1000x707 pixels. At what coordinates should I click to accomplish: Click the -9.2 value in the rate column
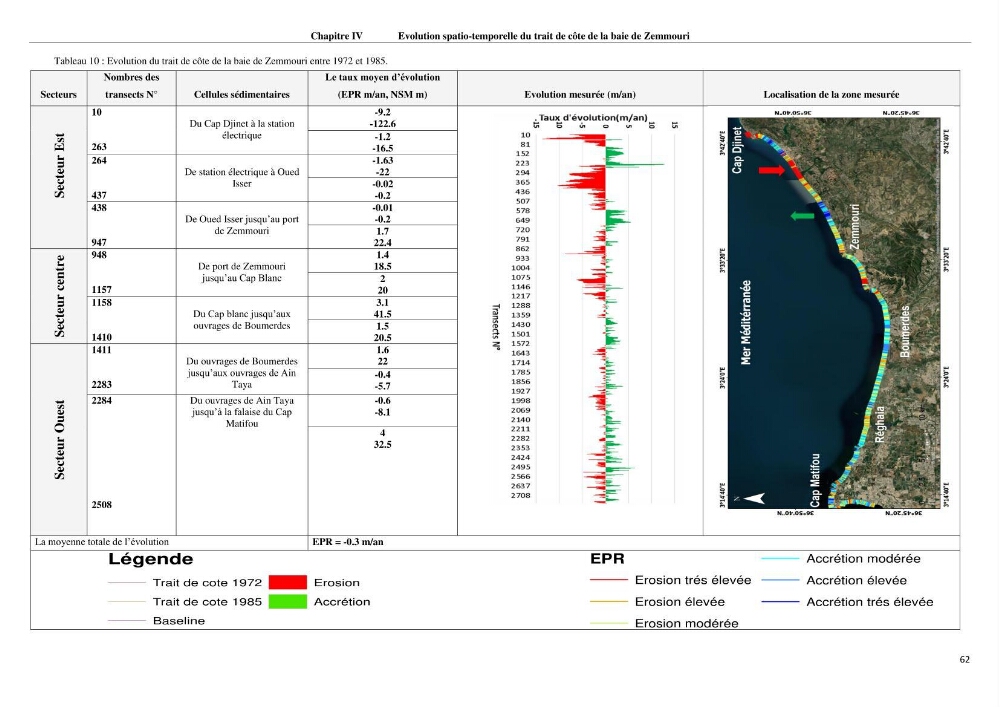coord(383,112)
